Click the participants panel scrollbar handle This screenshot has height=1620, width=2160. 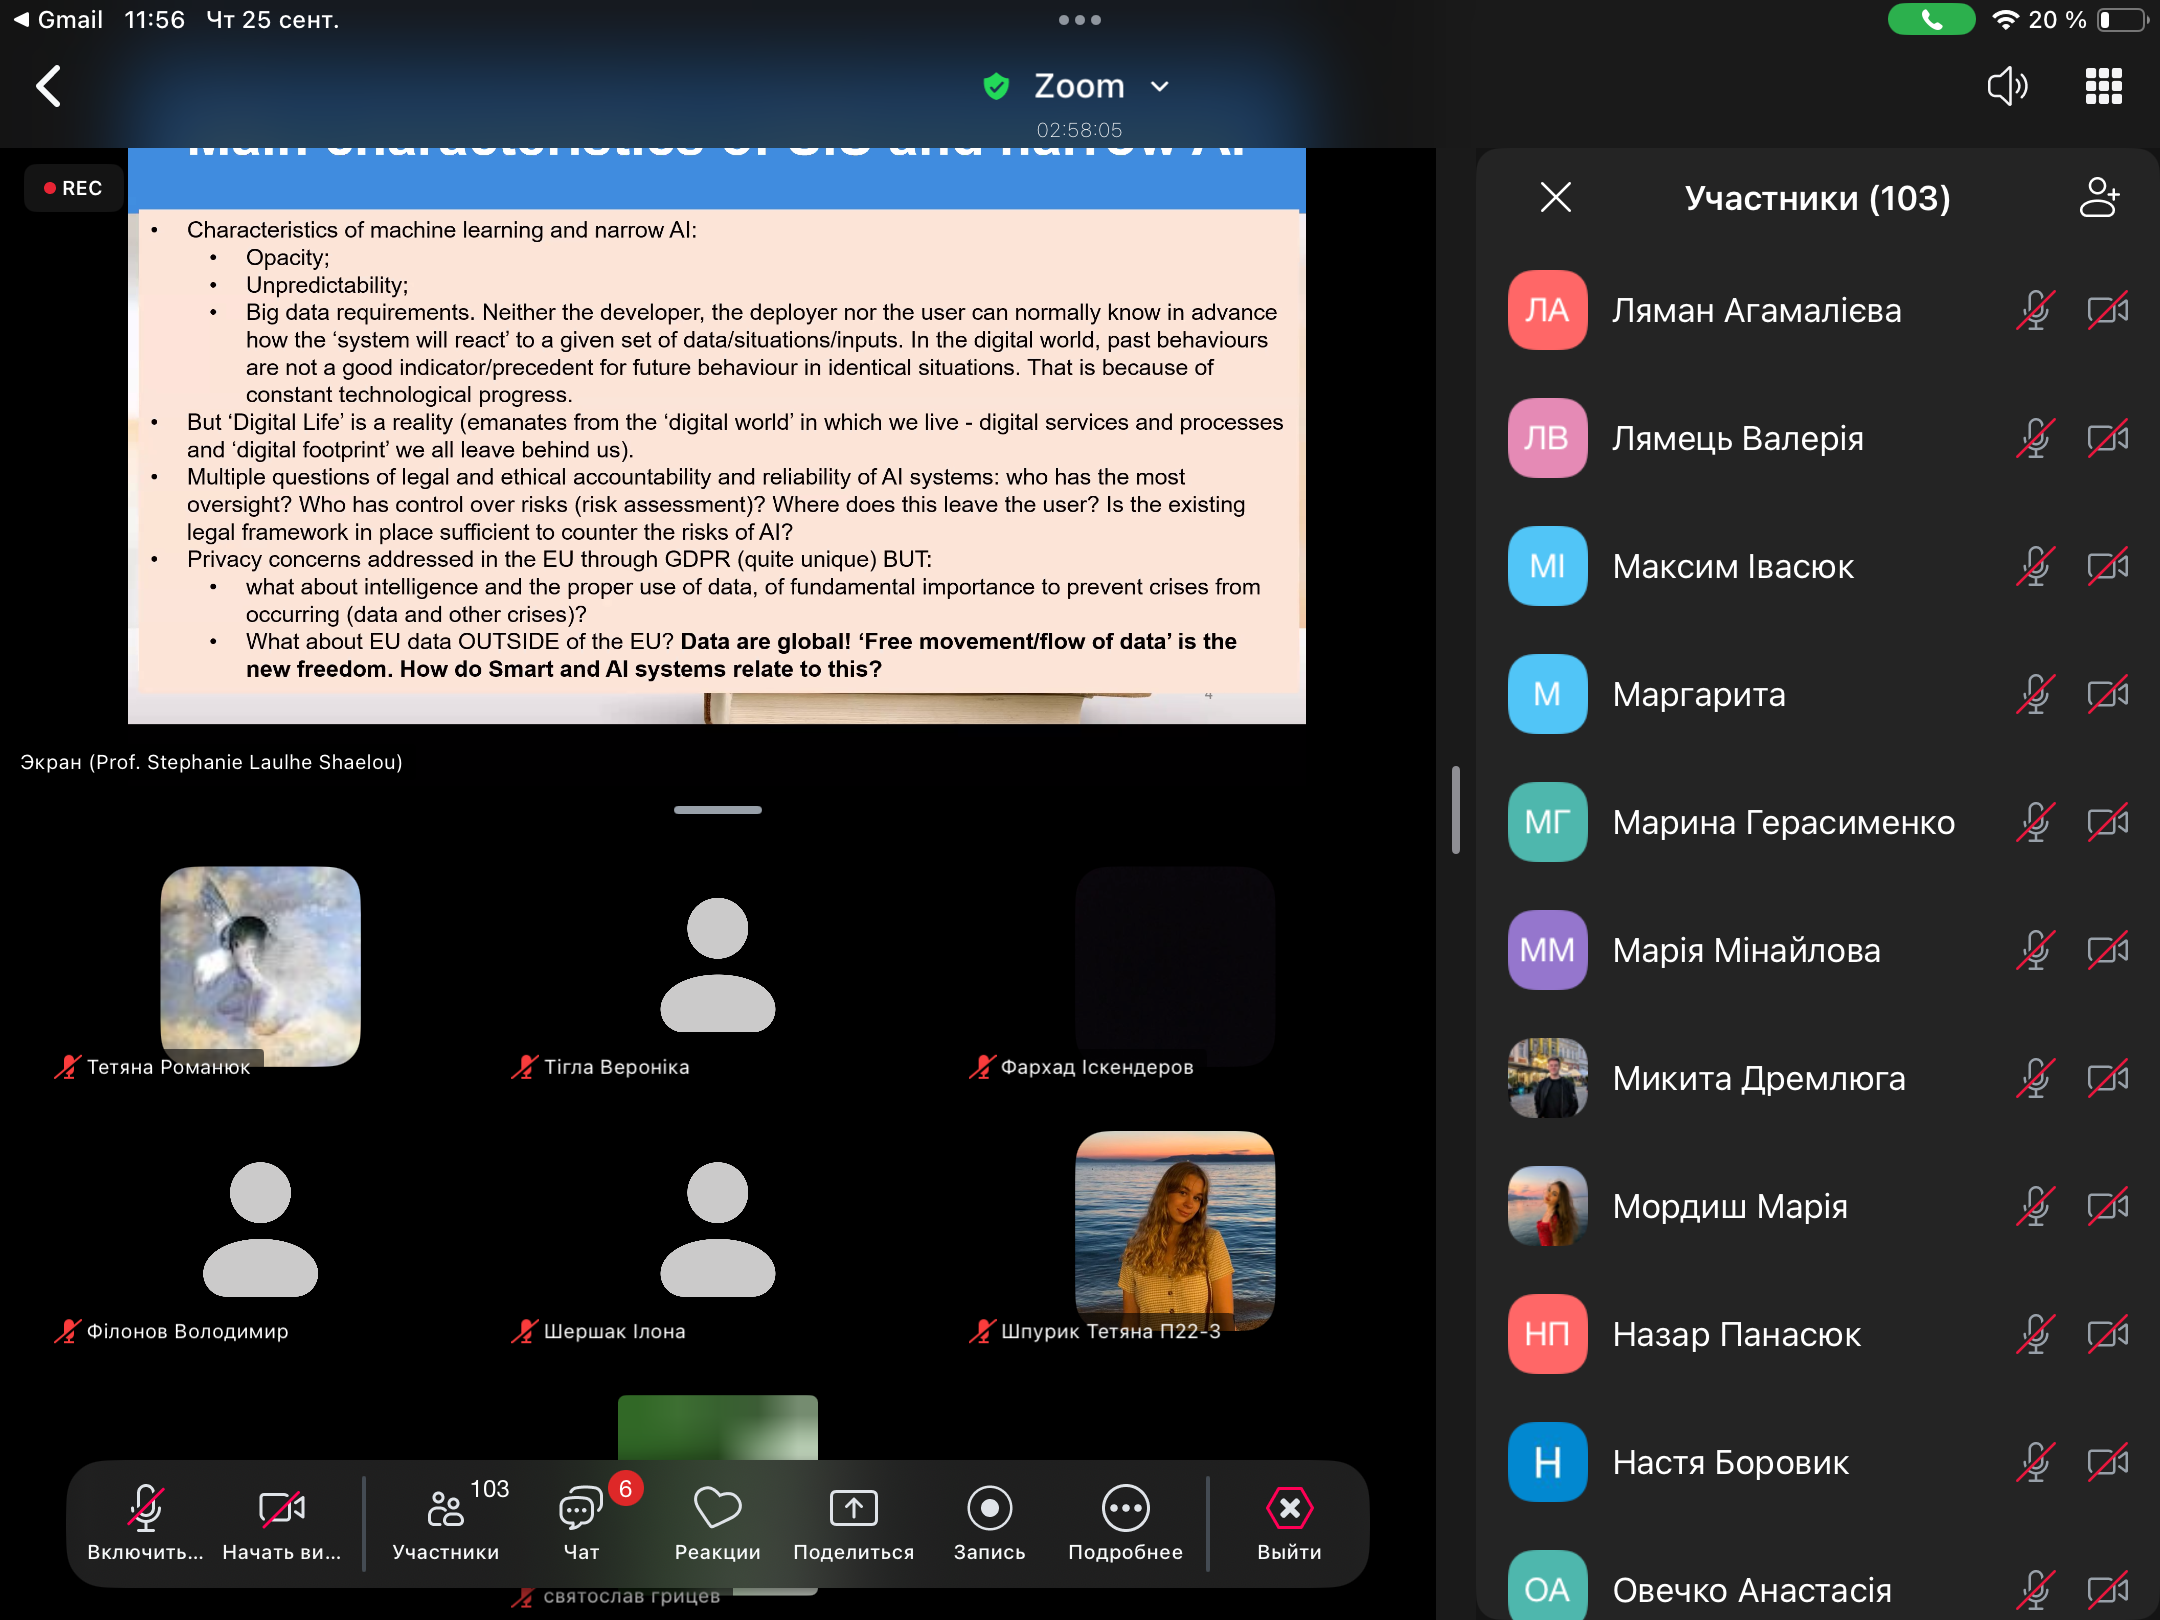pyautogui.click(x=1456, y=810)
